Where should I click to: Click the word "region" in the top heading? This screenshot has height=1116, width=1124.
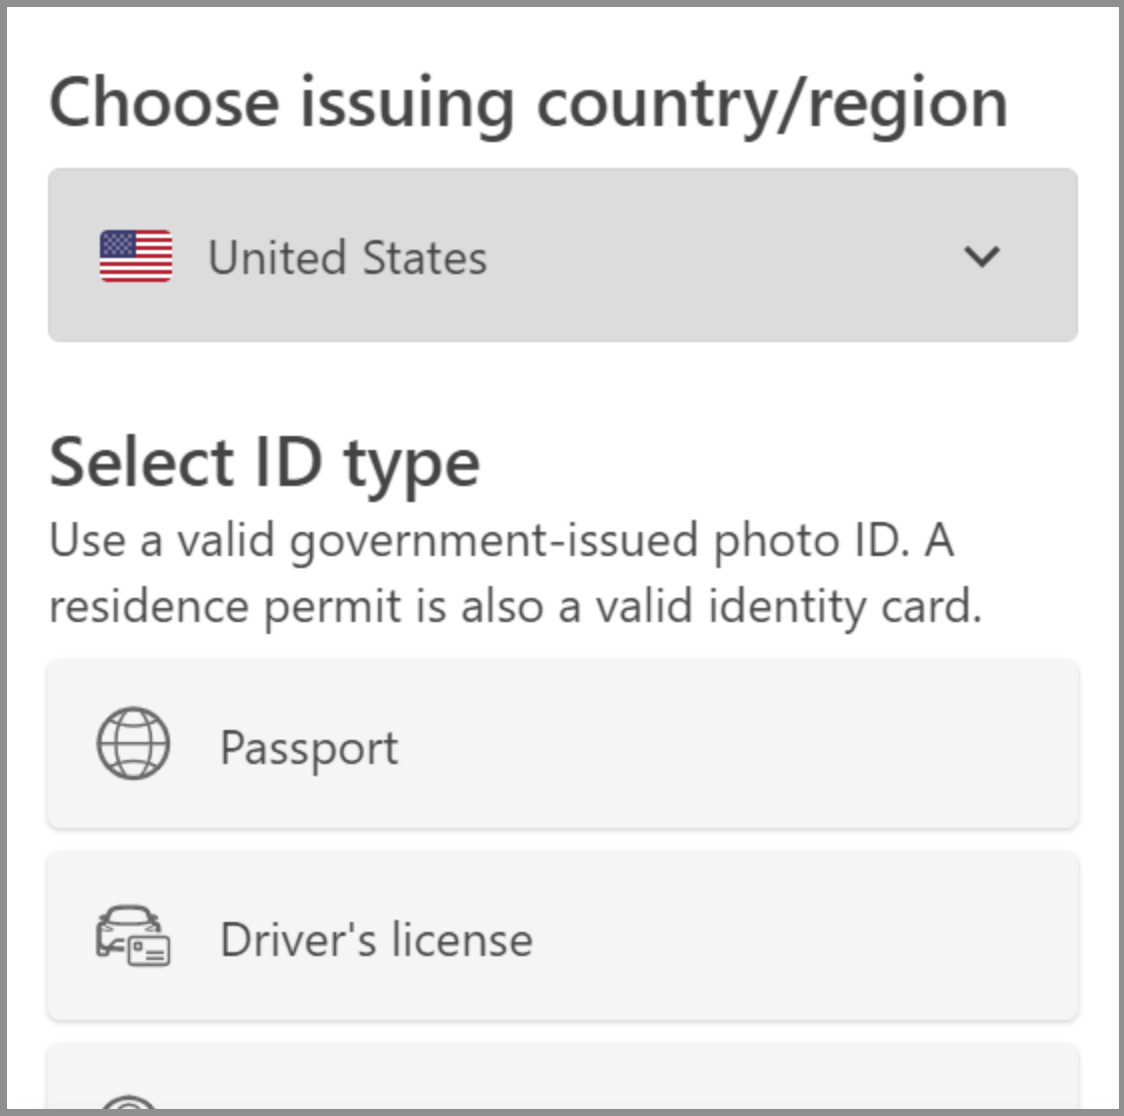coord(908,105)
